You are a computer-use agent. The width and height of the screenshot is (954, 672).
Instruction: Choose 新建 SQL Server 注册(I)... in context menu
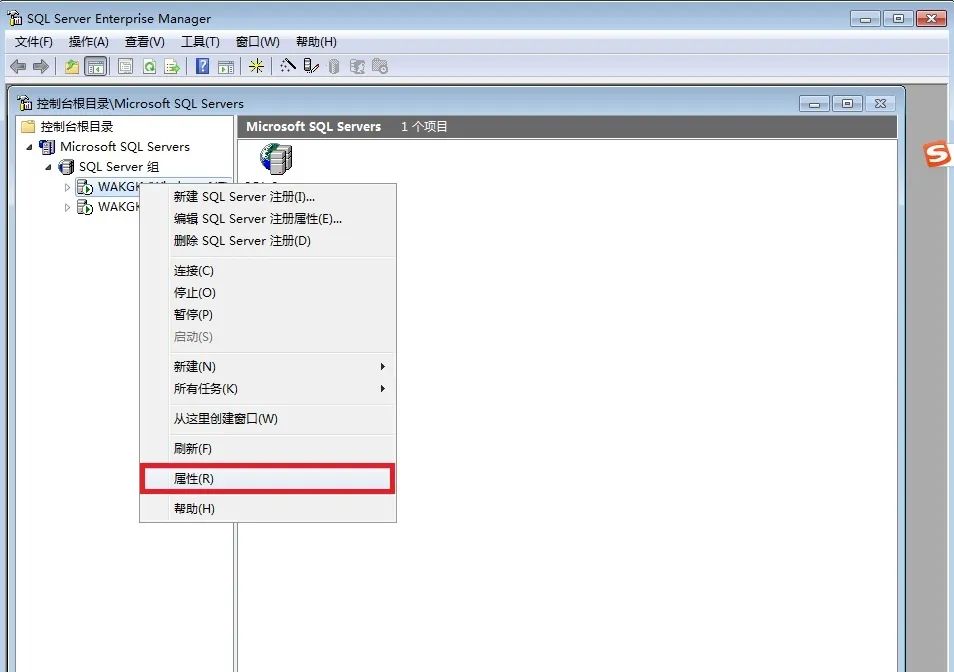pos(268,196)
